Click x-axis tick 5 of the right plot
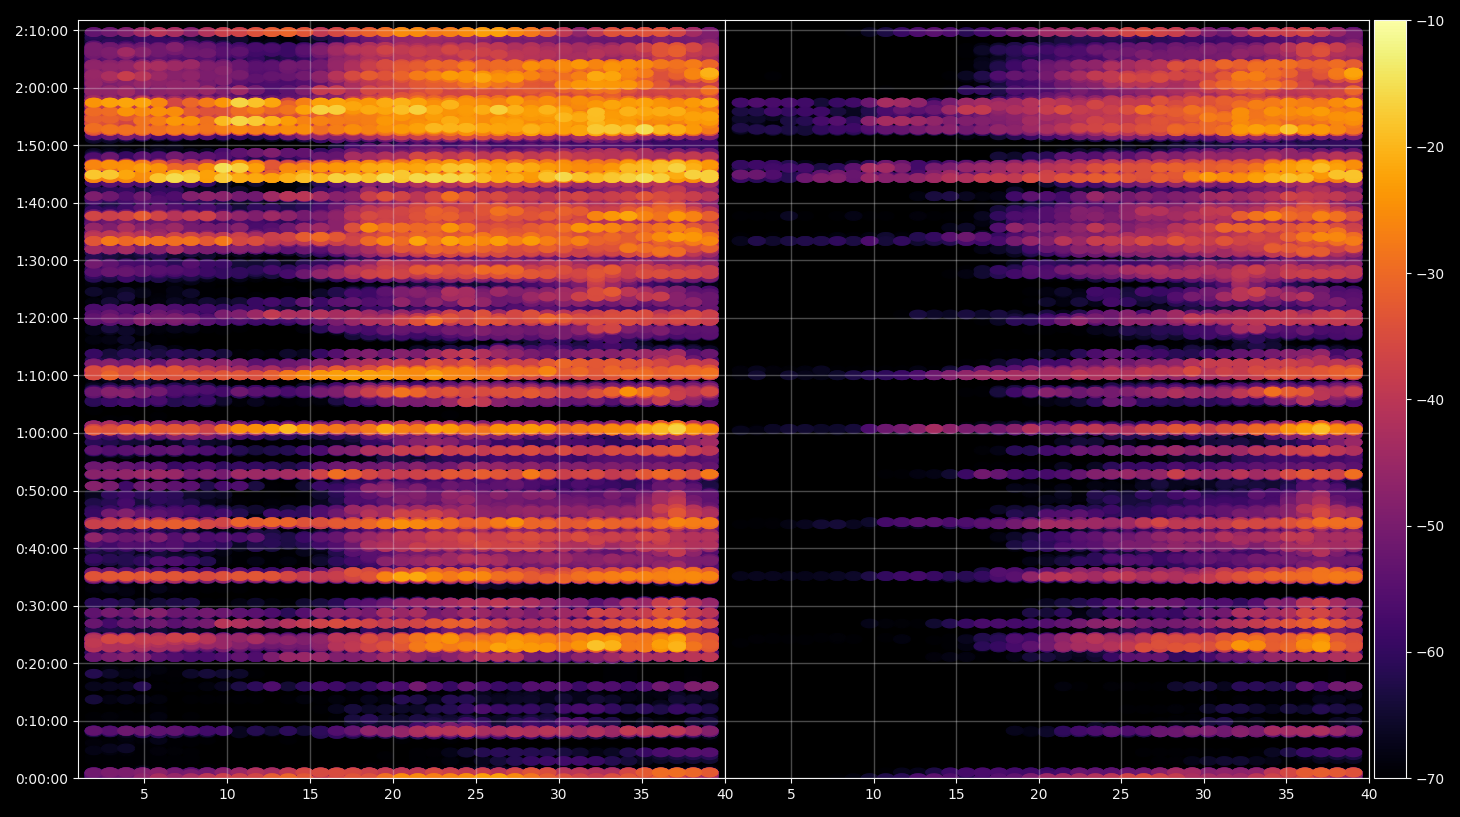This screenshot has height=817, width=1460. pyautogui.click(x=791, y=795)
